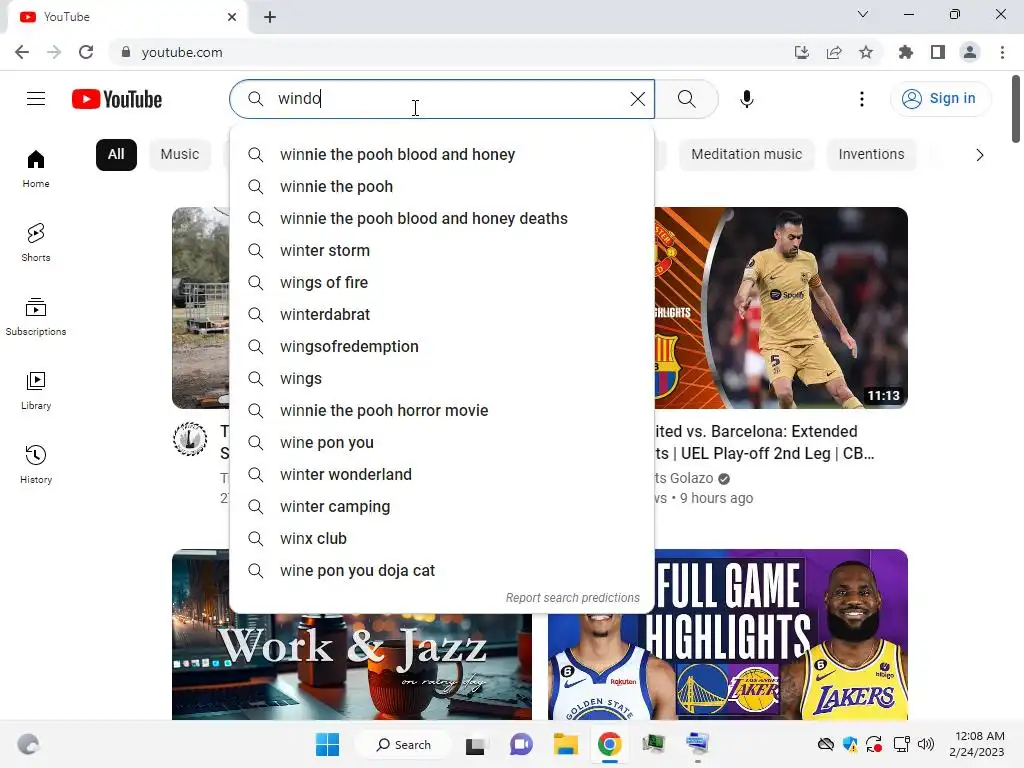Pick 'winnie the pooh blood and honey deaths'

[x=442, y=219]
